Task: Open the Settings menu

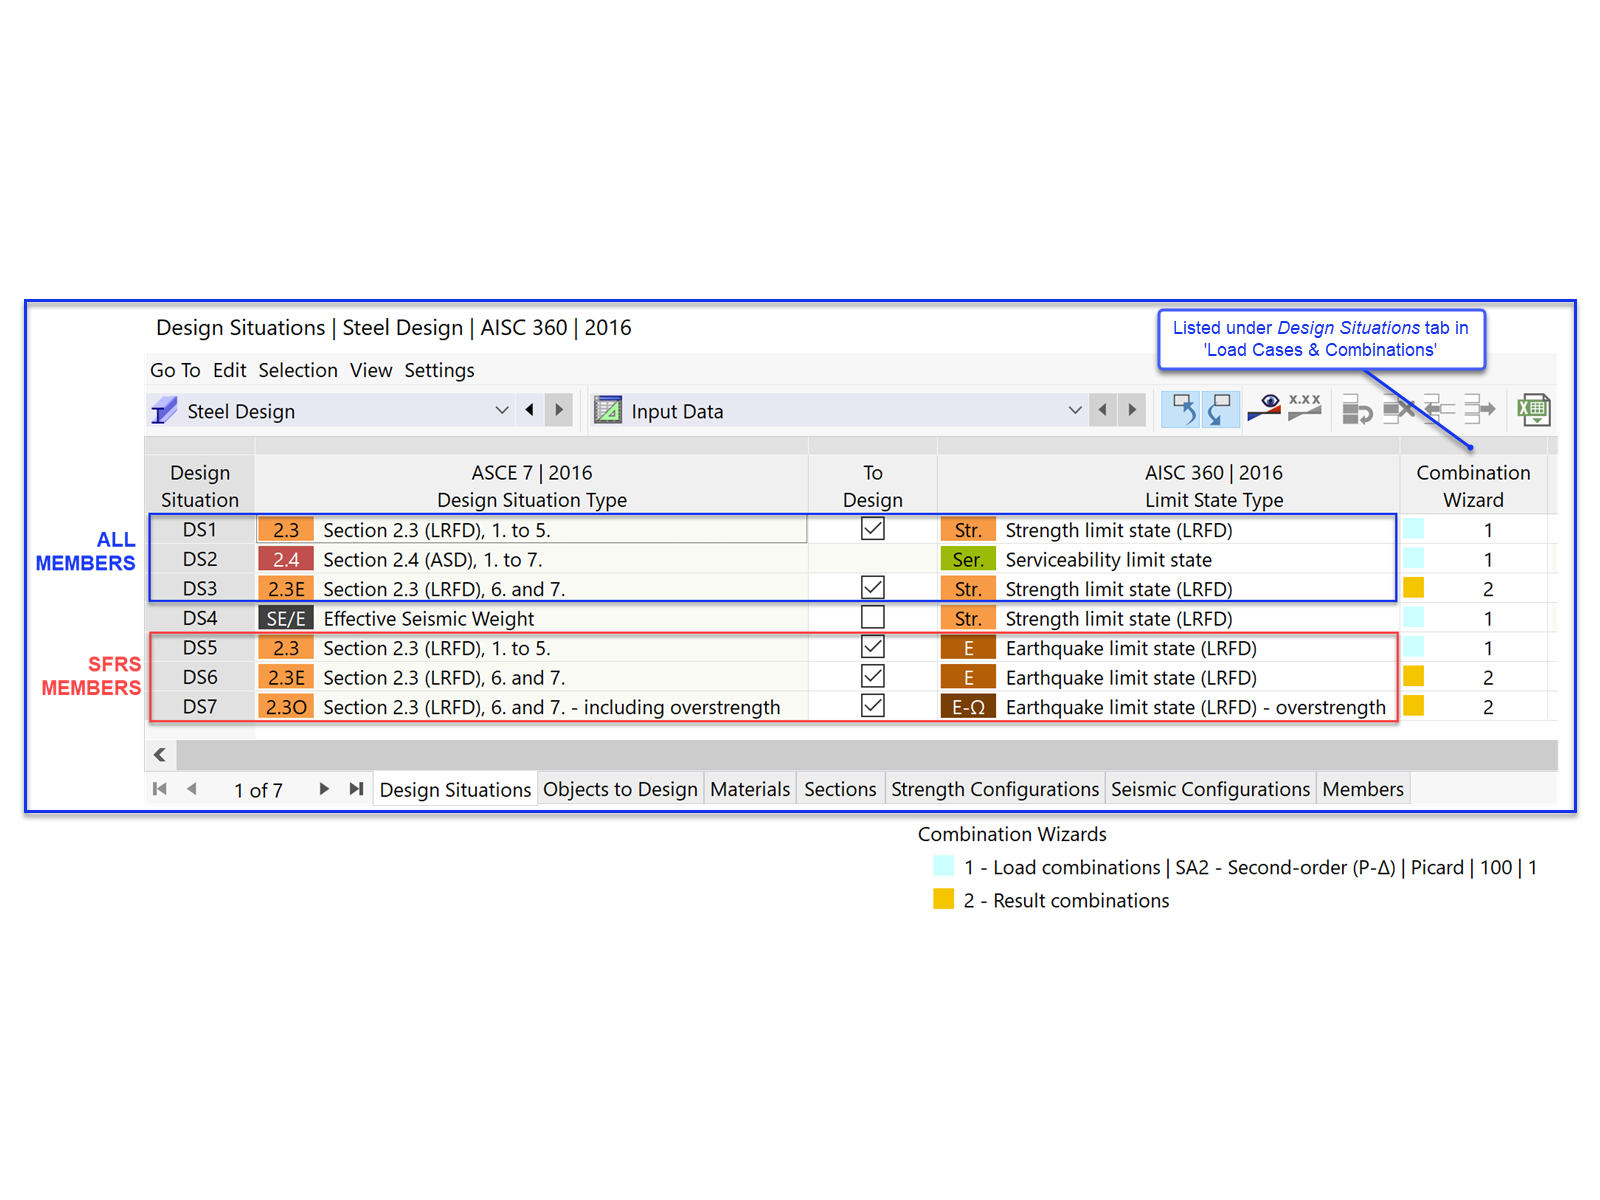Action: pos(439,370)
